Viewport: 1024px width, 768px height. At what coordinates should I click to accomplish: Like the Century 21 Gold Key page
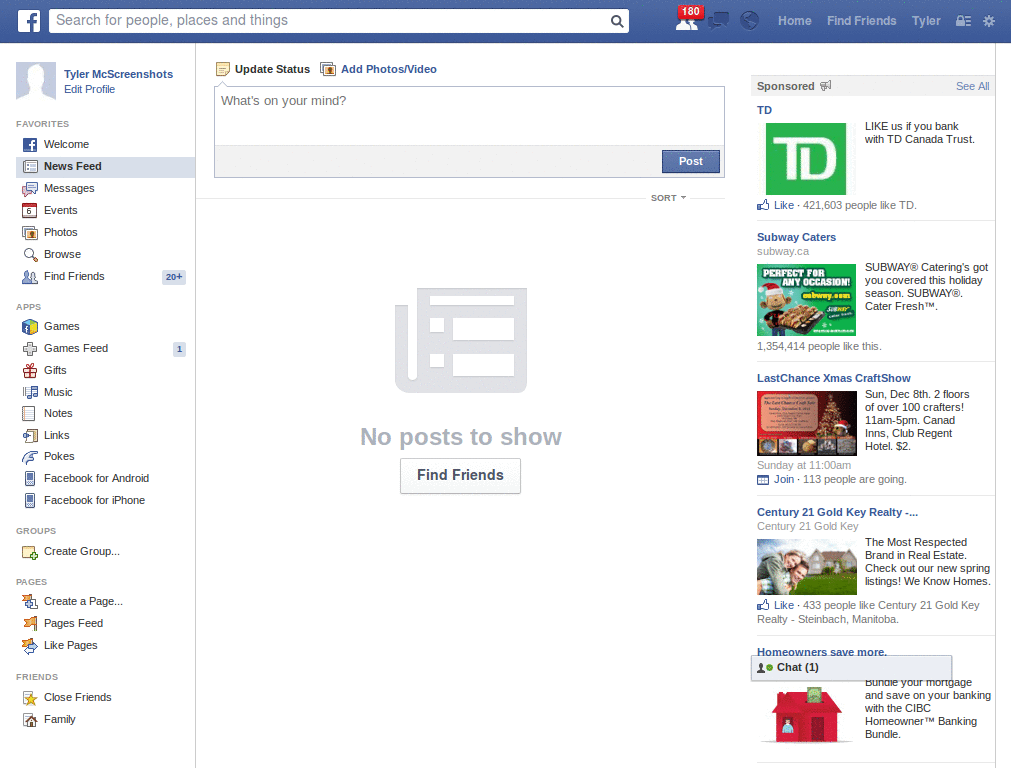tap(784, 605)
